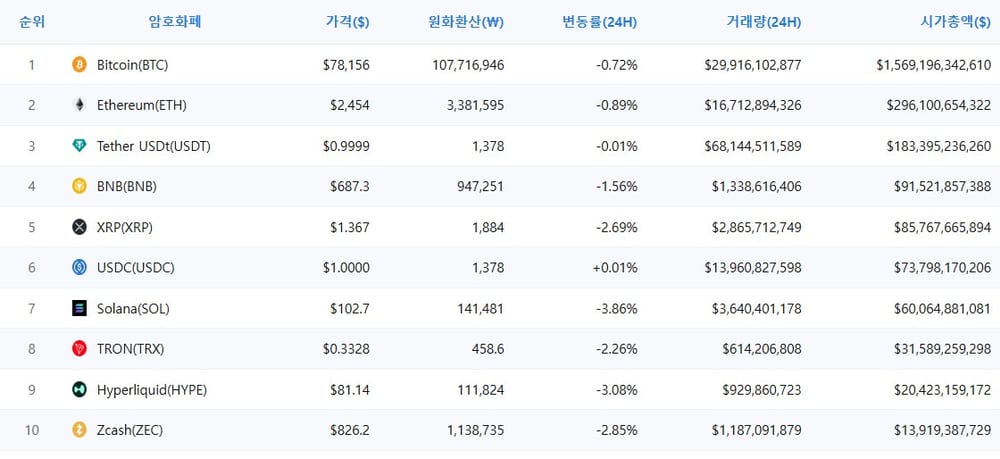Open the Ethereum(ETH) name link
Image resolution: width=1000 pixels, height=459 pixels.
142,106
